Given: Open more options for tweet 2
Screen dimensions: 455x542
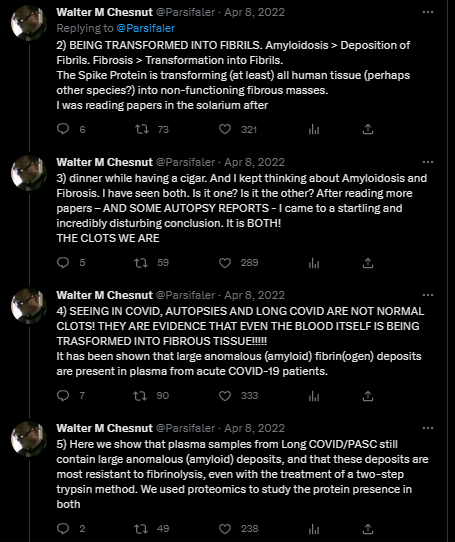Looking at the screenshot, I should (428, 12).
